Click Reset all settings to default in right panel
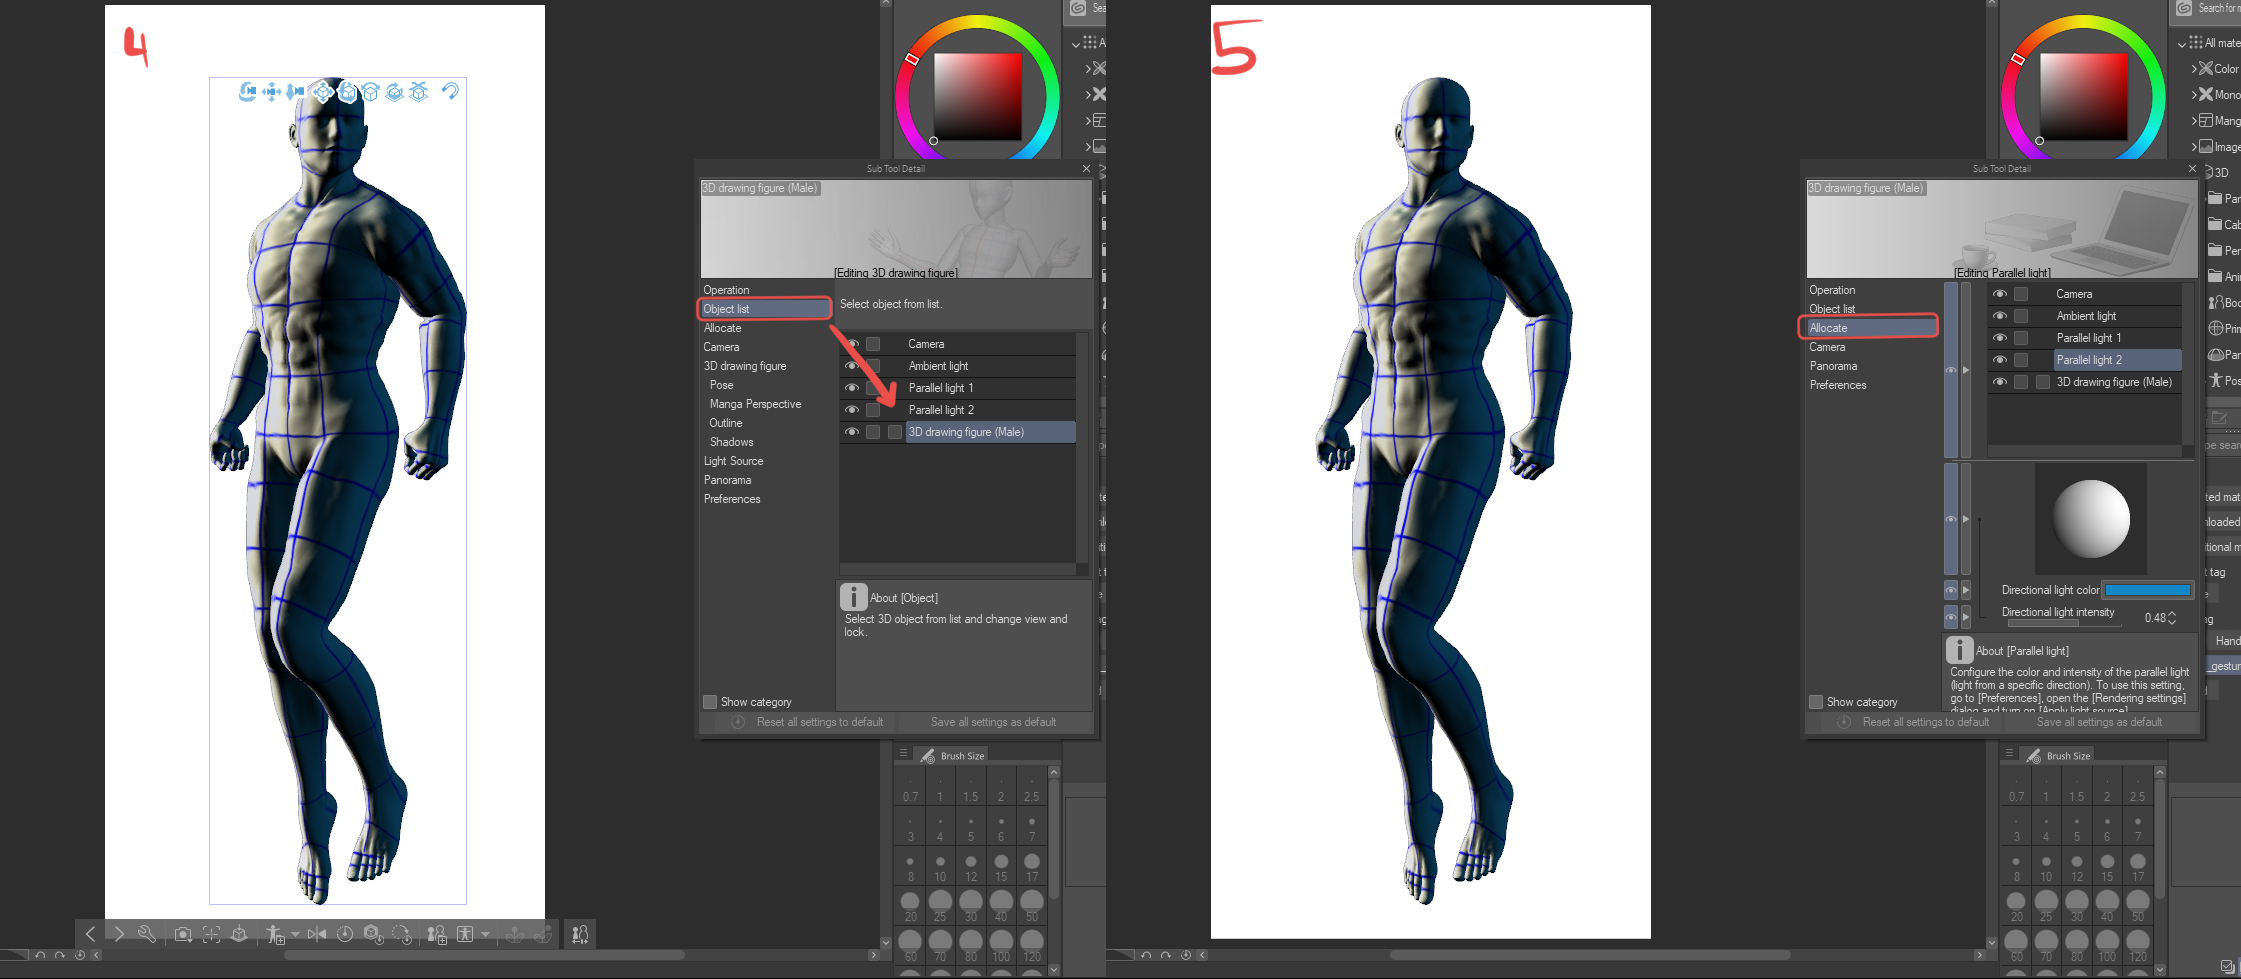Viewport: 2241px width, 979px height. (x=1925, y=722)
